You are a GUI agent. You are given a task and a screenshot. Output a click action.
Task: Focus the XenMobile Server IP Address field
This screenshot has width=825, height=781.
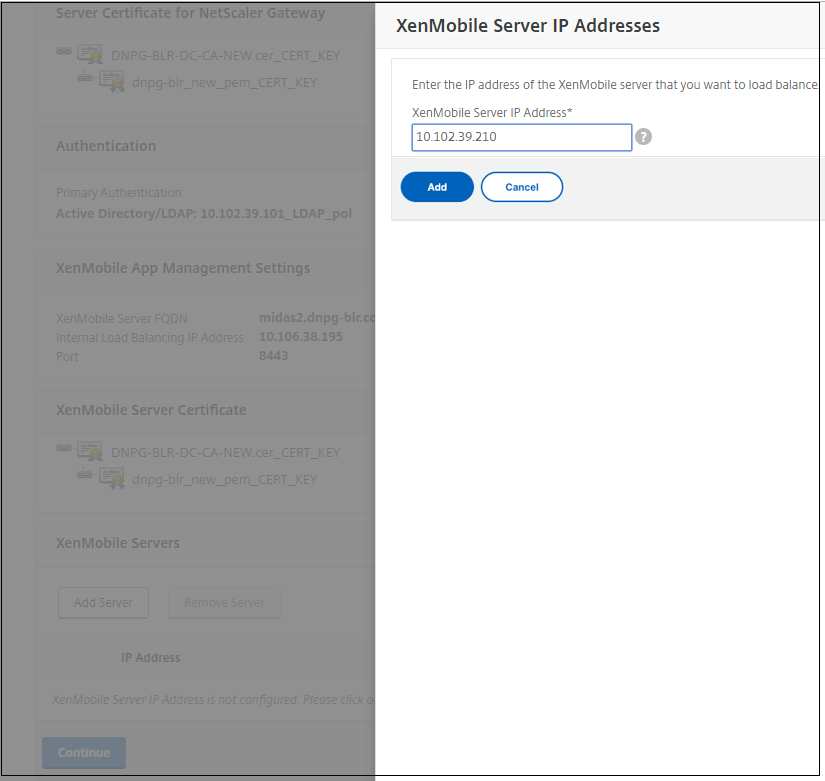pyautogui.click(x=521, y=137)
